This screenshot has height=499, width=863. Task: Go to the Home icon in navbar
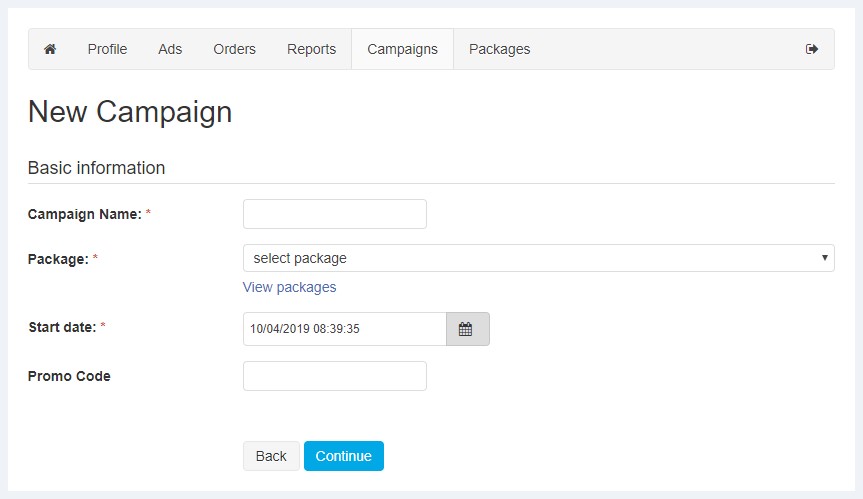pyautogui.click(x=50, y=49)
